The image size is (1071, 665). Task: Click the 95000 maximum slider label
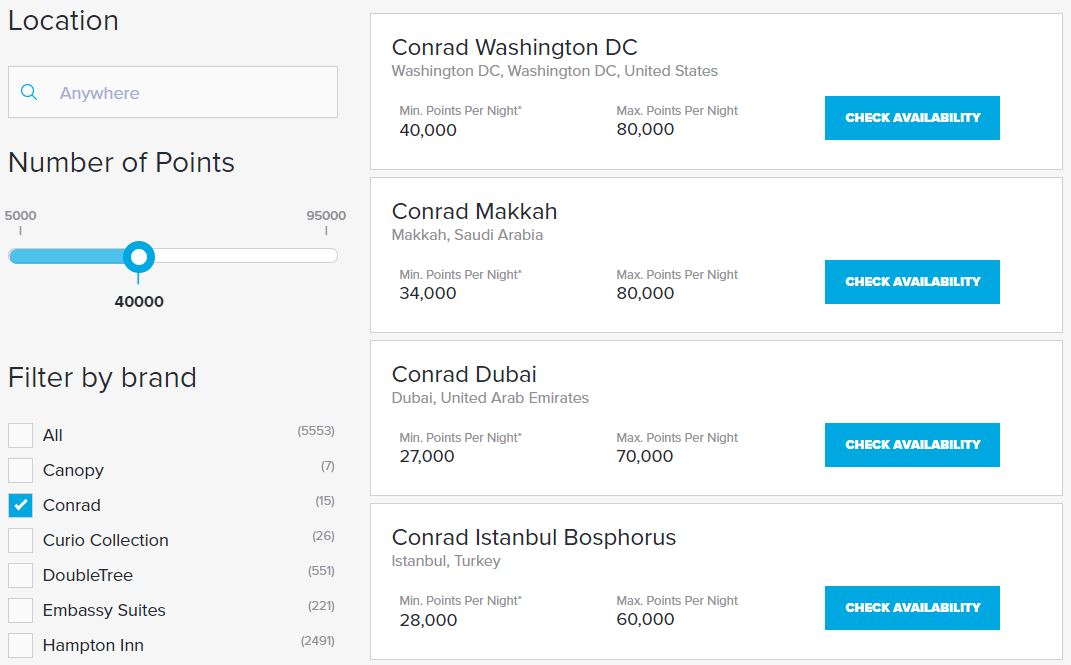tap(326, 216)
